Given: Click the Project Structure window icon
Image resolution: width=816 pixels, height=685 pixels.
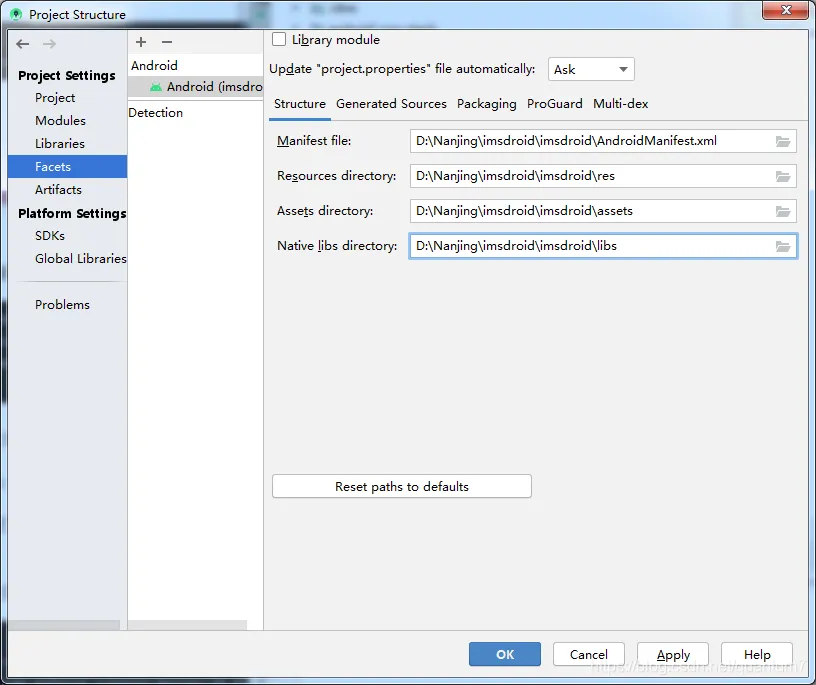Looking at the screenshot, I should 16,15.
